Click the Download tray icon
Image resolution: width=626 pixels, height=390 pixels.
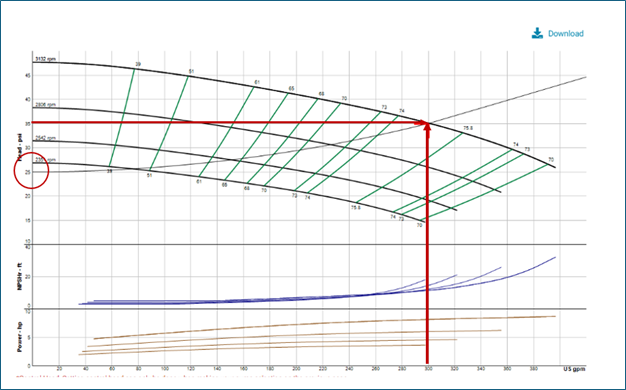pyautogui.click(x=537, y=33)
